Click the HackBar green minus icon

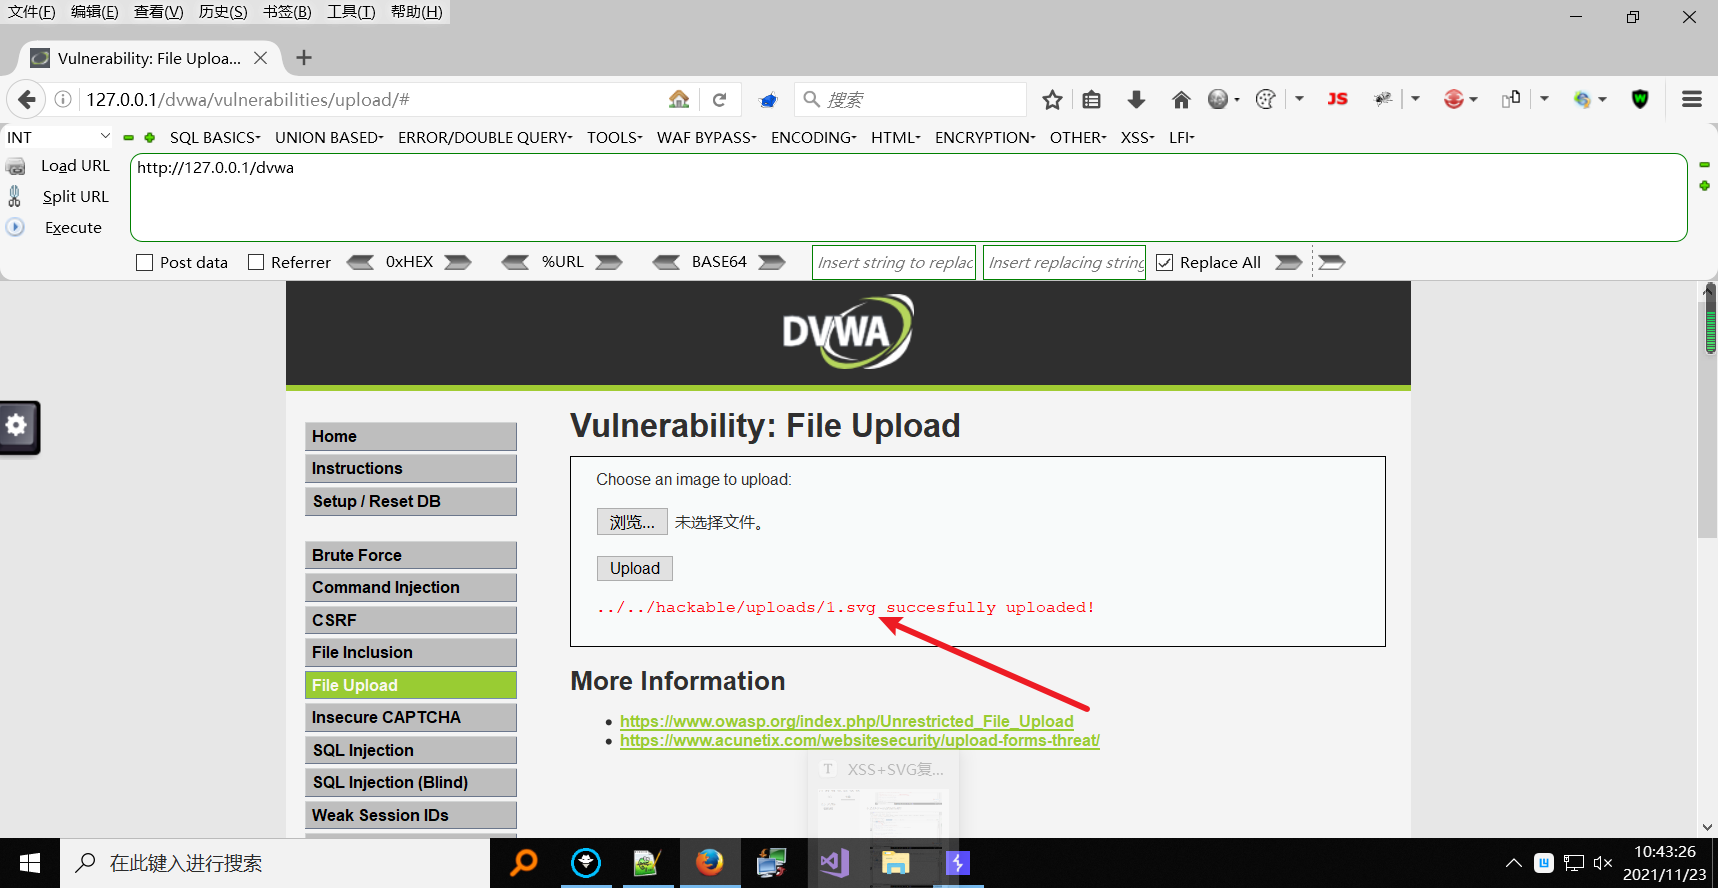coord(128,137)
